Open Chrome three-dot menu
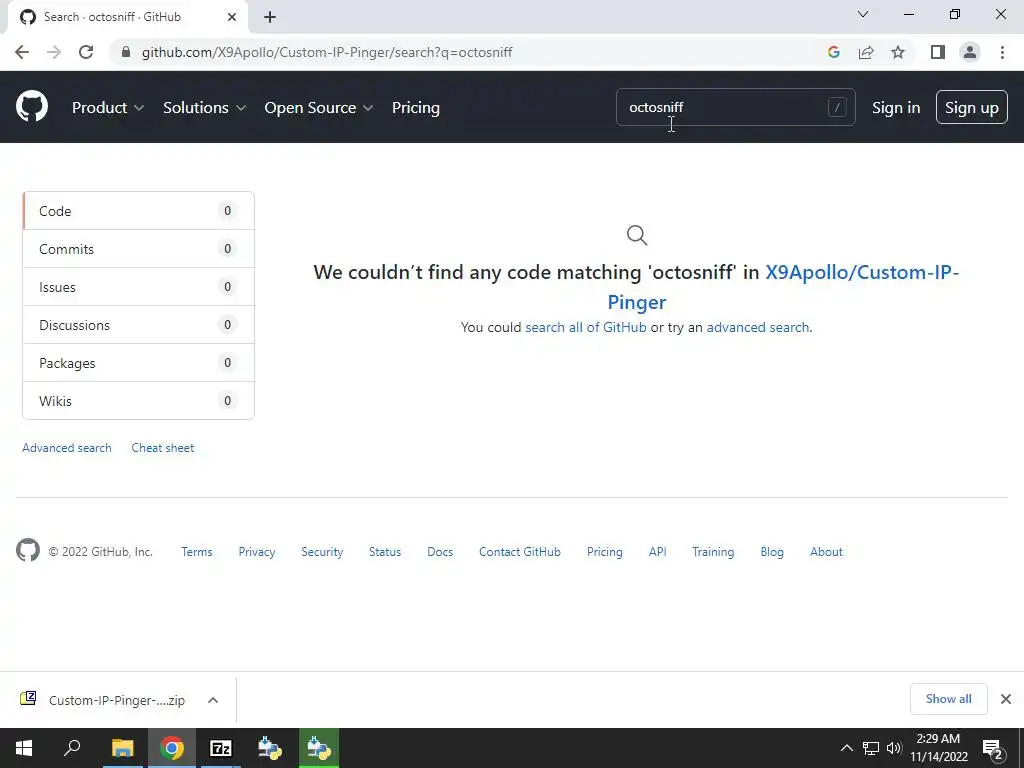 [1002, 52]
